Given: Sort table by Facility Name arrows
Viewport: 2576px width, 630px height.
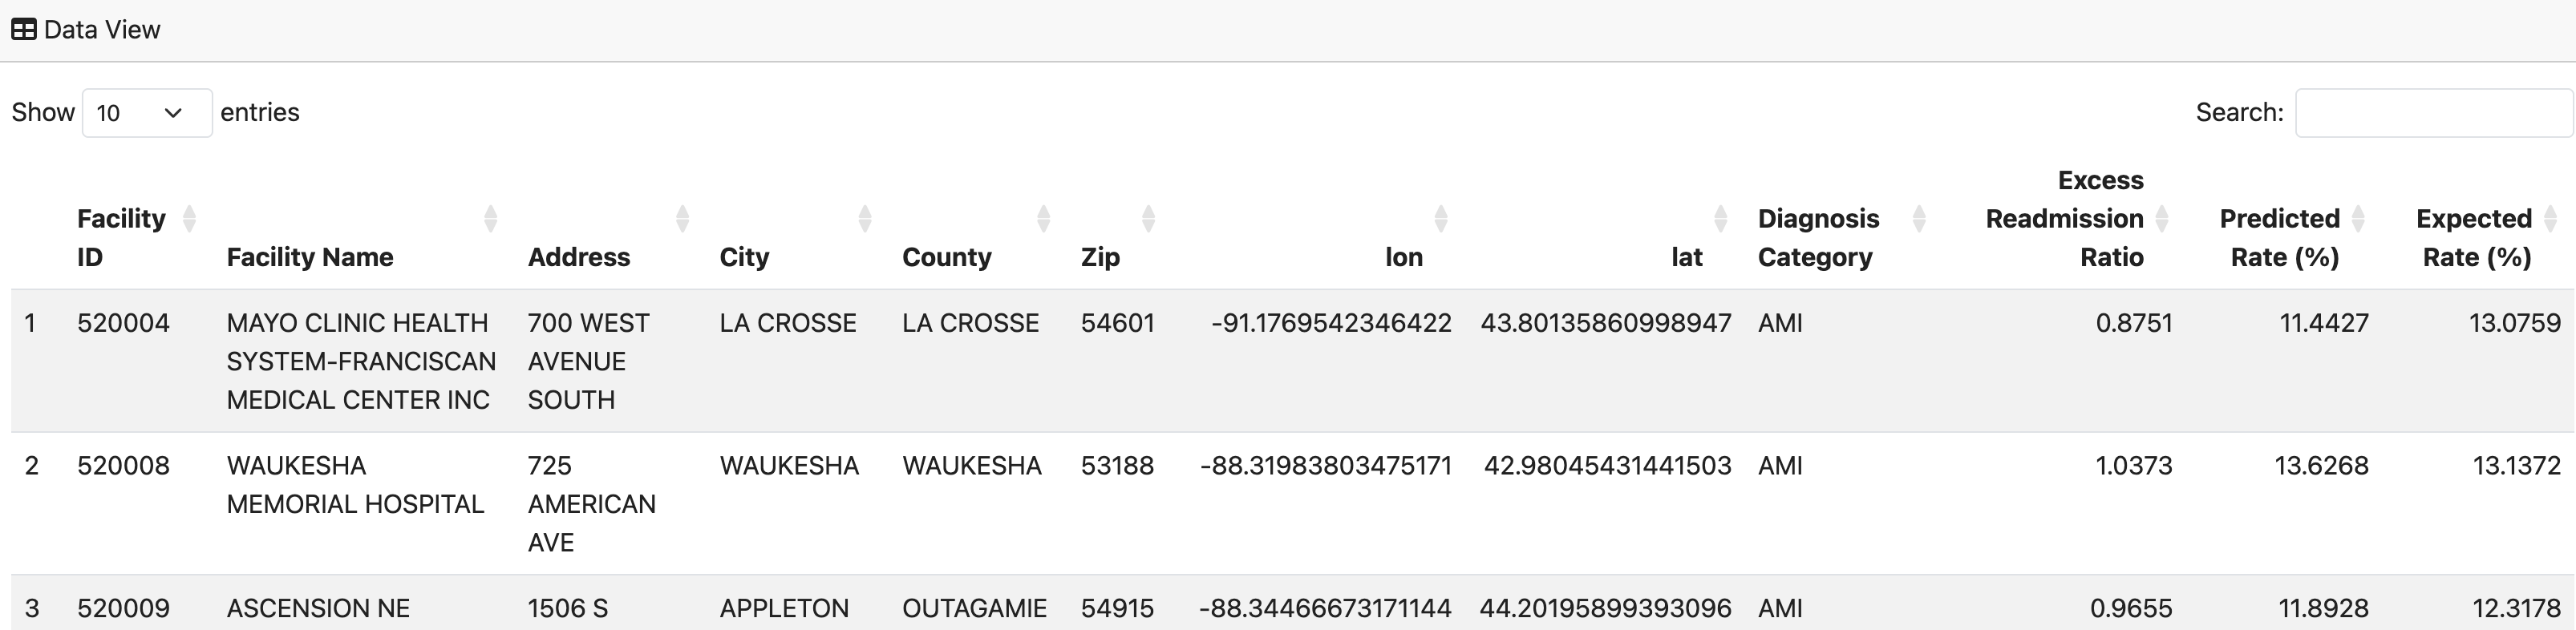Looking at the screenshot, I should tap(490, 219).
